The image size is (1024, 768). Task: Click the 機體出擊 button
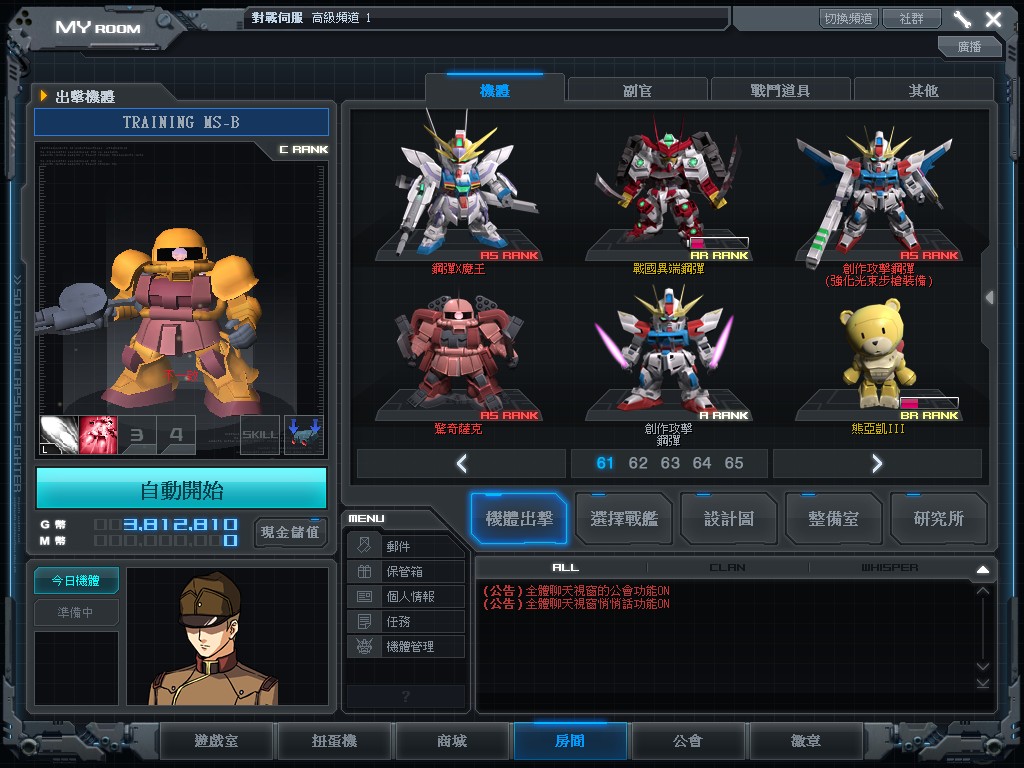(x=519, y=519)
